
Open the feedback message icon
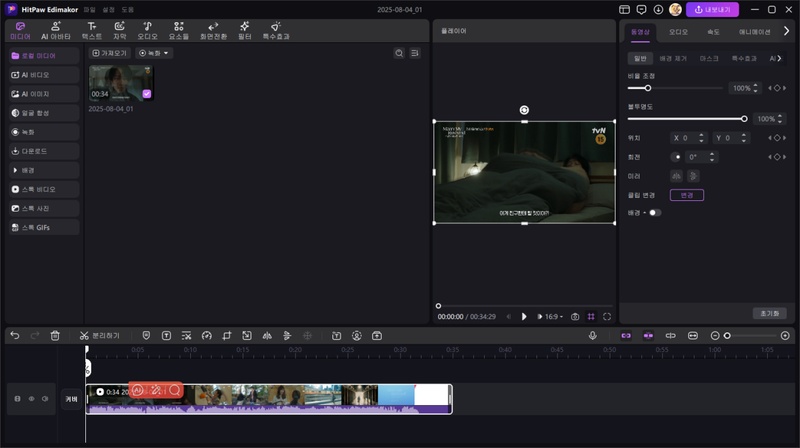pos(641,10)
